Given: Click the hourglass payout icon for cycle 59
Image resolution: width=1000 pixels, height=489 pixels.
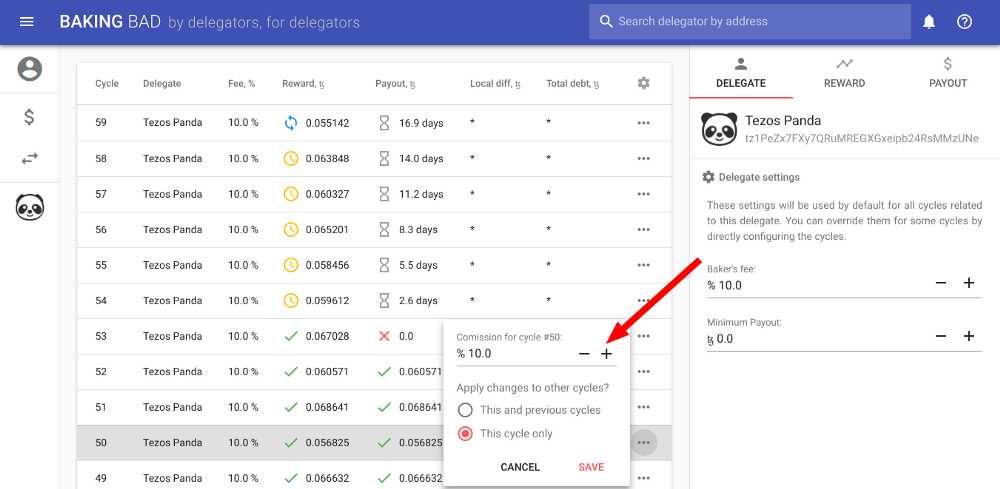Looking at the screenshot, I should (384, 123).
